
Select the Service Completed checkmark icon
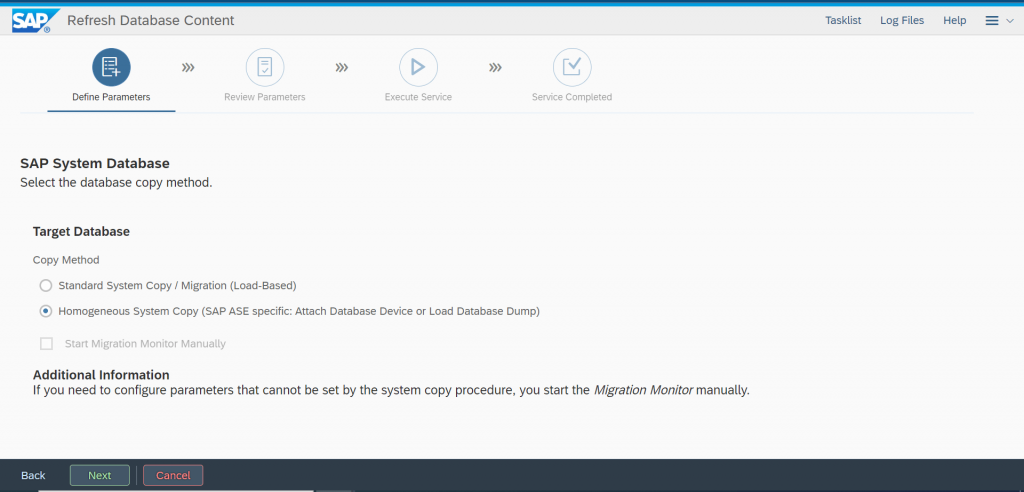click(571, 67)
